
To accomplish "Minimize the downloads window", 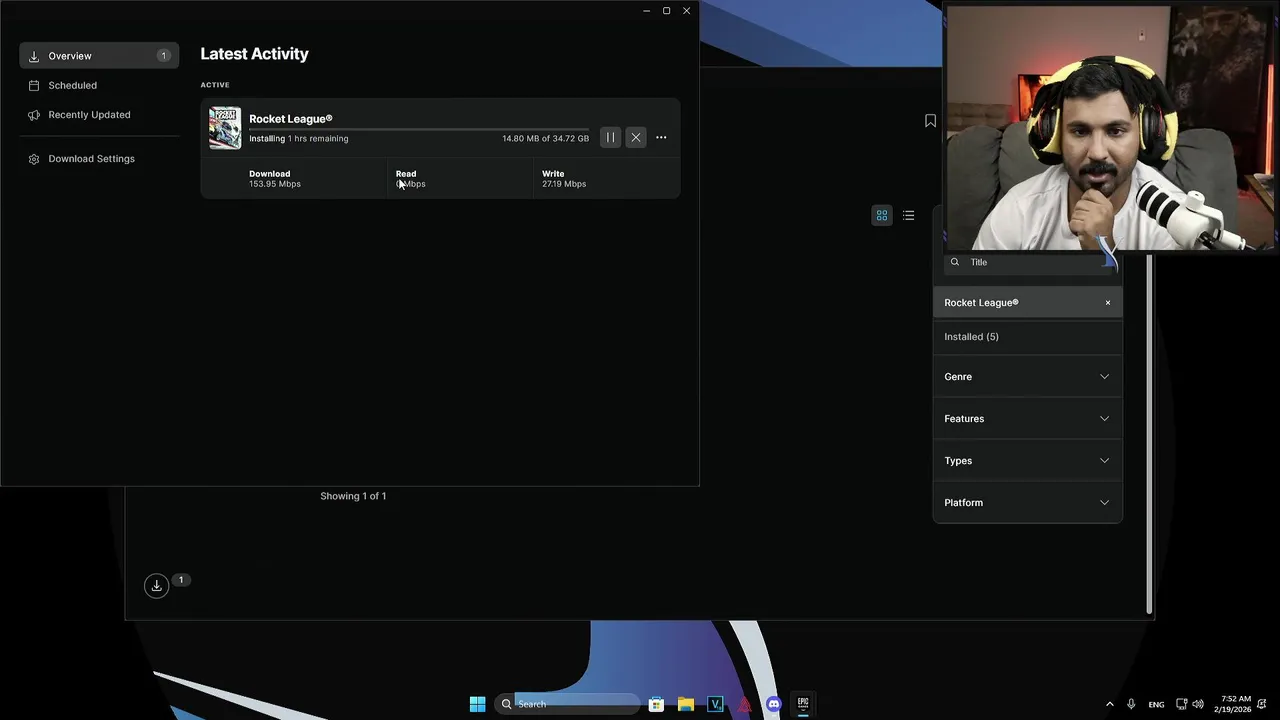I will [646, 11].
